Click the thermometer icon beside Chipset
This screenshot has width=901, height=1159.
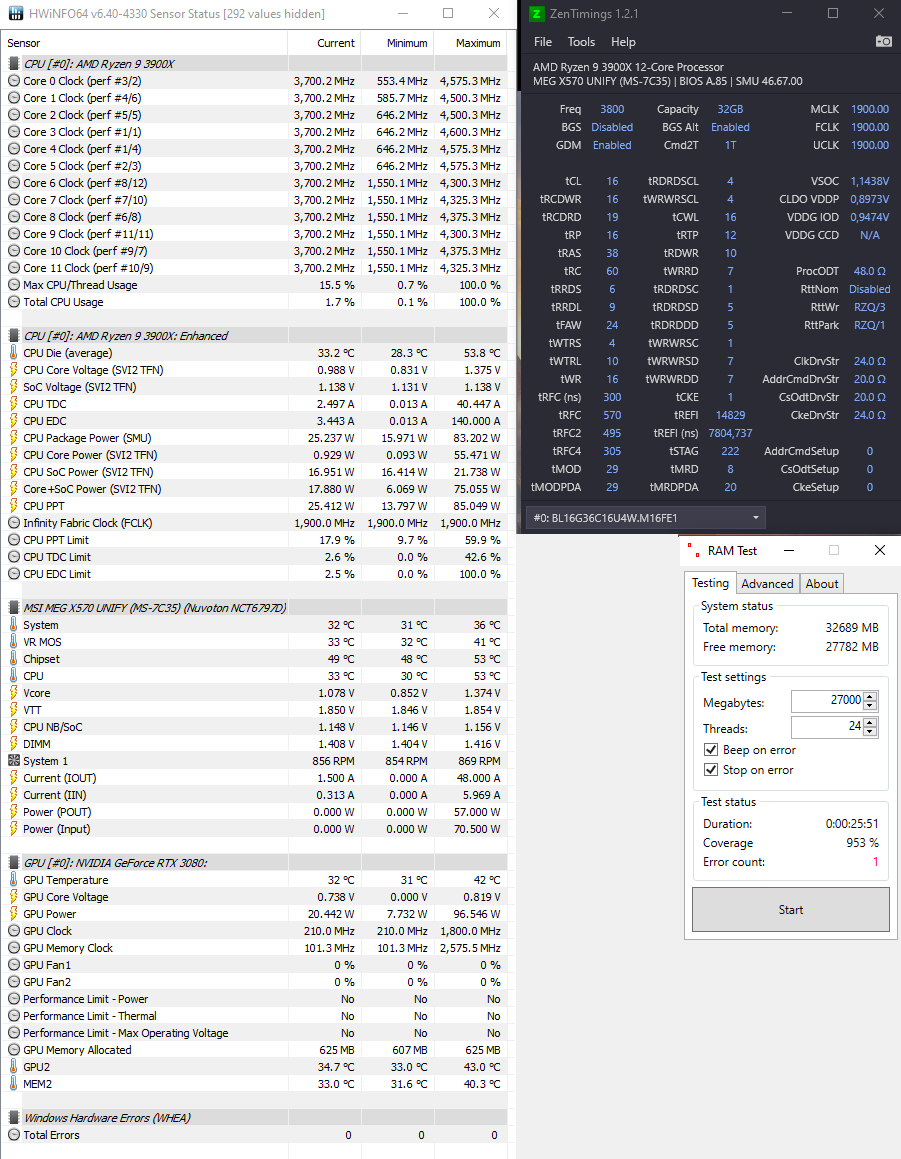coord(14,659)
